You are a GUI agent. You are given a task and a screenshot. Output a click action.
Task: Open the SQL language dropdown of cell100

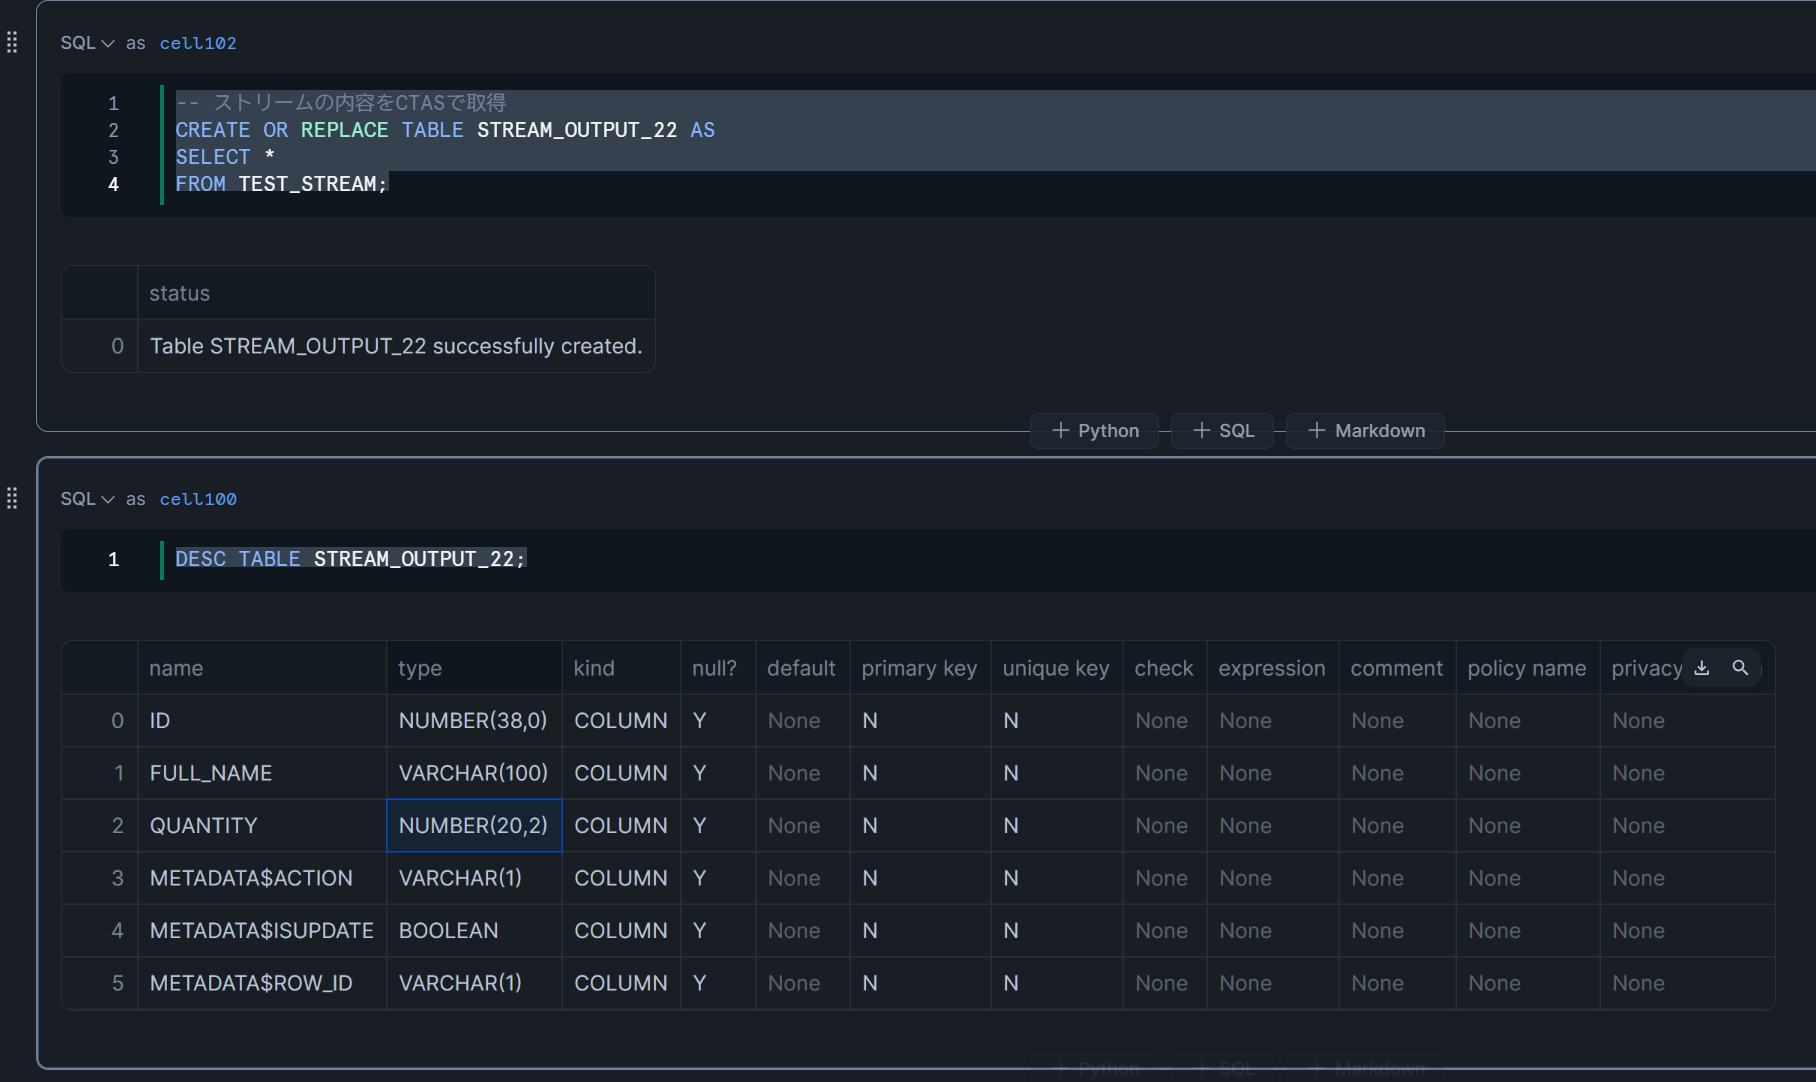(87, 499)
